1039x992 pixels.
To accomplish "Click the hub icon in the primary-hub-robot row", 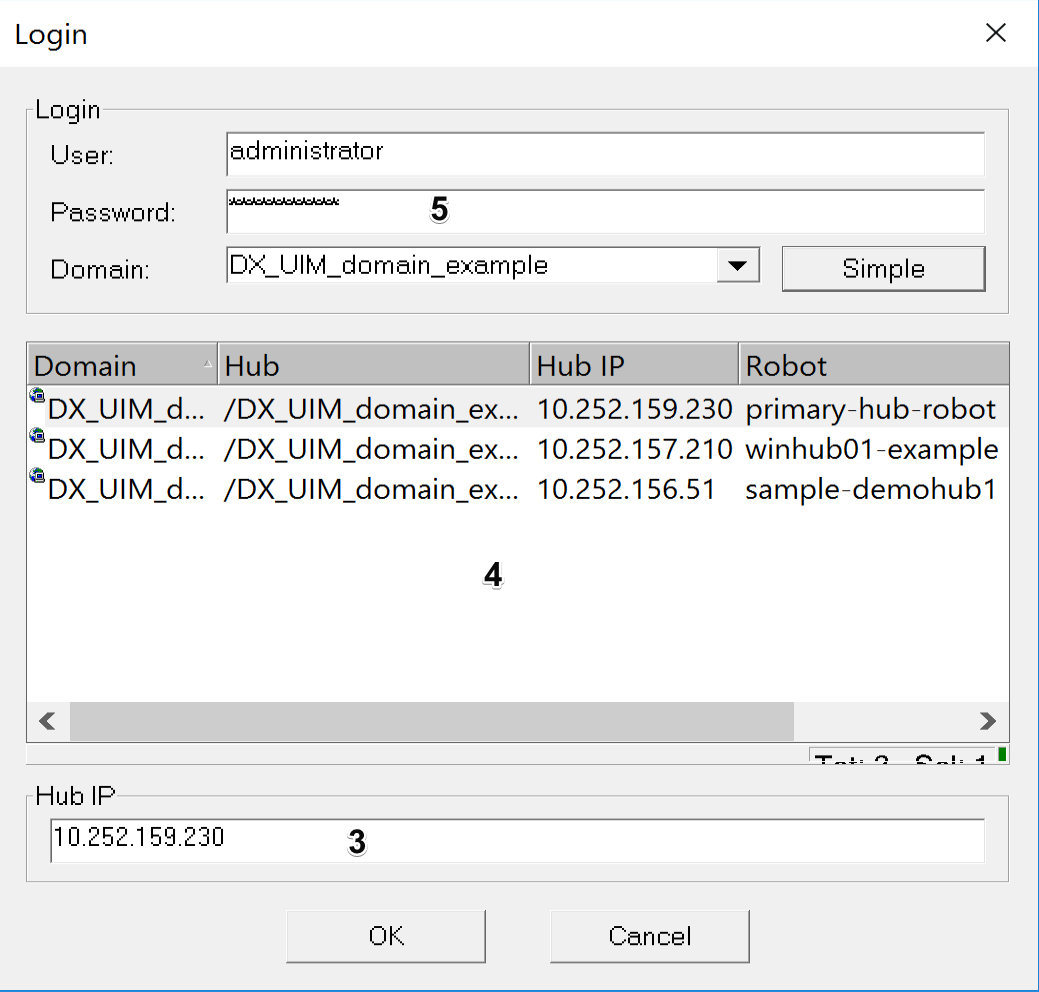I will click(37, 396).
